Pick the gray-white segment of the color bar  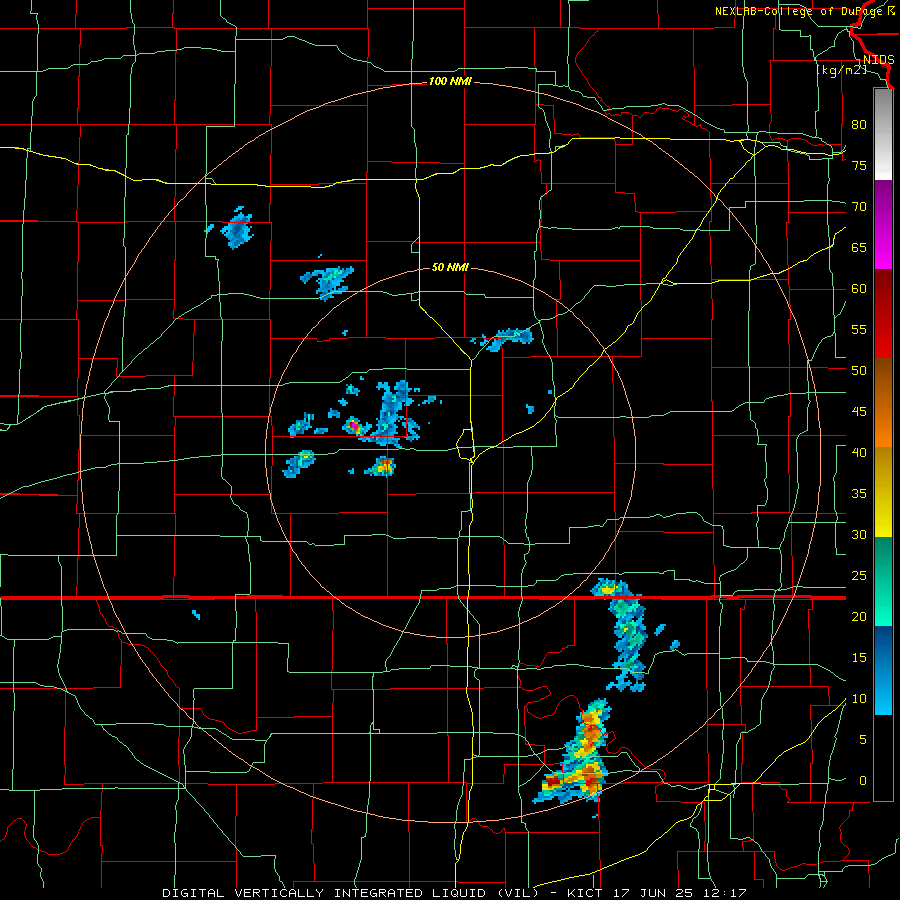883,134
